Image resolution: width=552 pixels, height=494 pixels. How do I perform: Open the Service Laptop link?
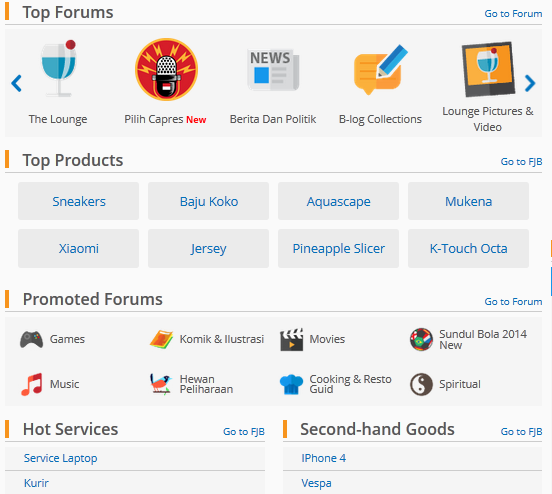[x=61, y=458]
